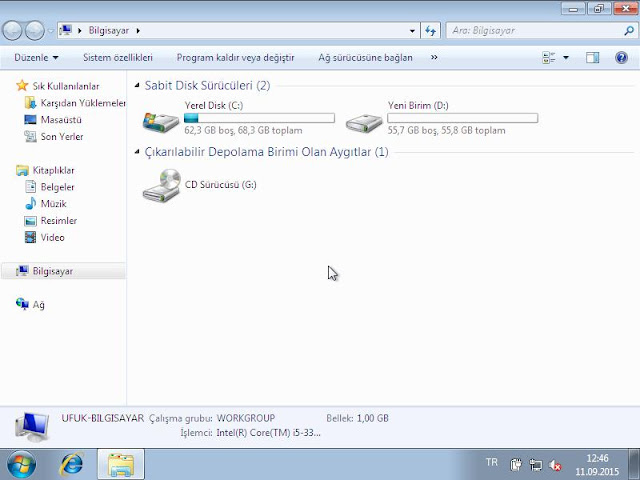The height and width of the screenshot is (480, 640).
Task: Select Bilgisayar in the address bar path
Action: point(109,31)
